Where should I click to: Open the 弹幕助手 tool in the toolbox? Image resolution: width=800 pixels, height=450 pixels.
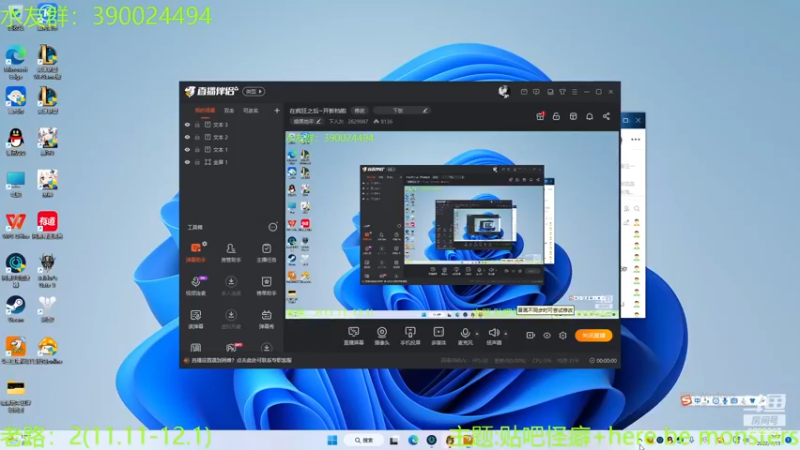(196, 252)
